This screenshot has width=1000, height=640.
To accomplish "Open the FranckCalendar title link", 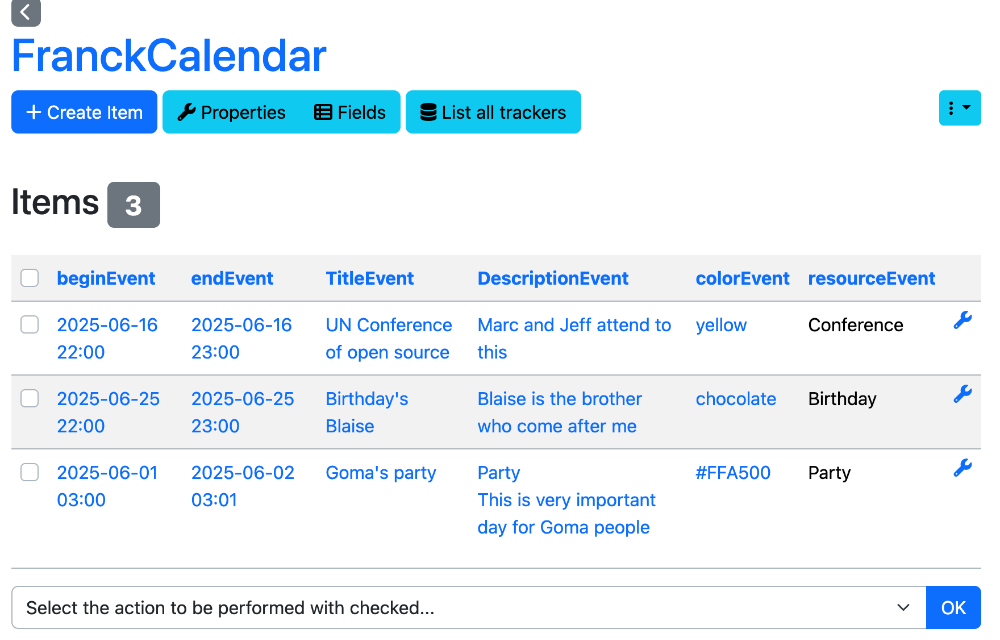I will pyautogui.click(x=169, y=56).
